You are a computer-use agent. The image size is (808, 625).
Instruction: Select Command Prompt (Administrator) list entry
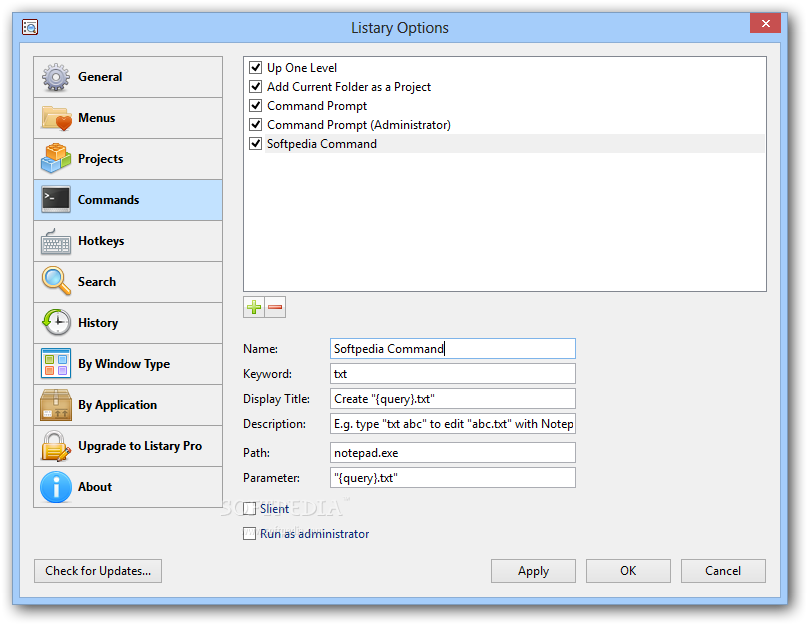(x=359, y=125)
